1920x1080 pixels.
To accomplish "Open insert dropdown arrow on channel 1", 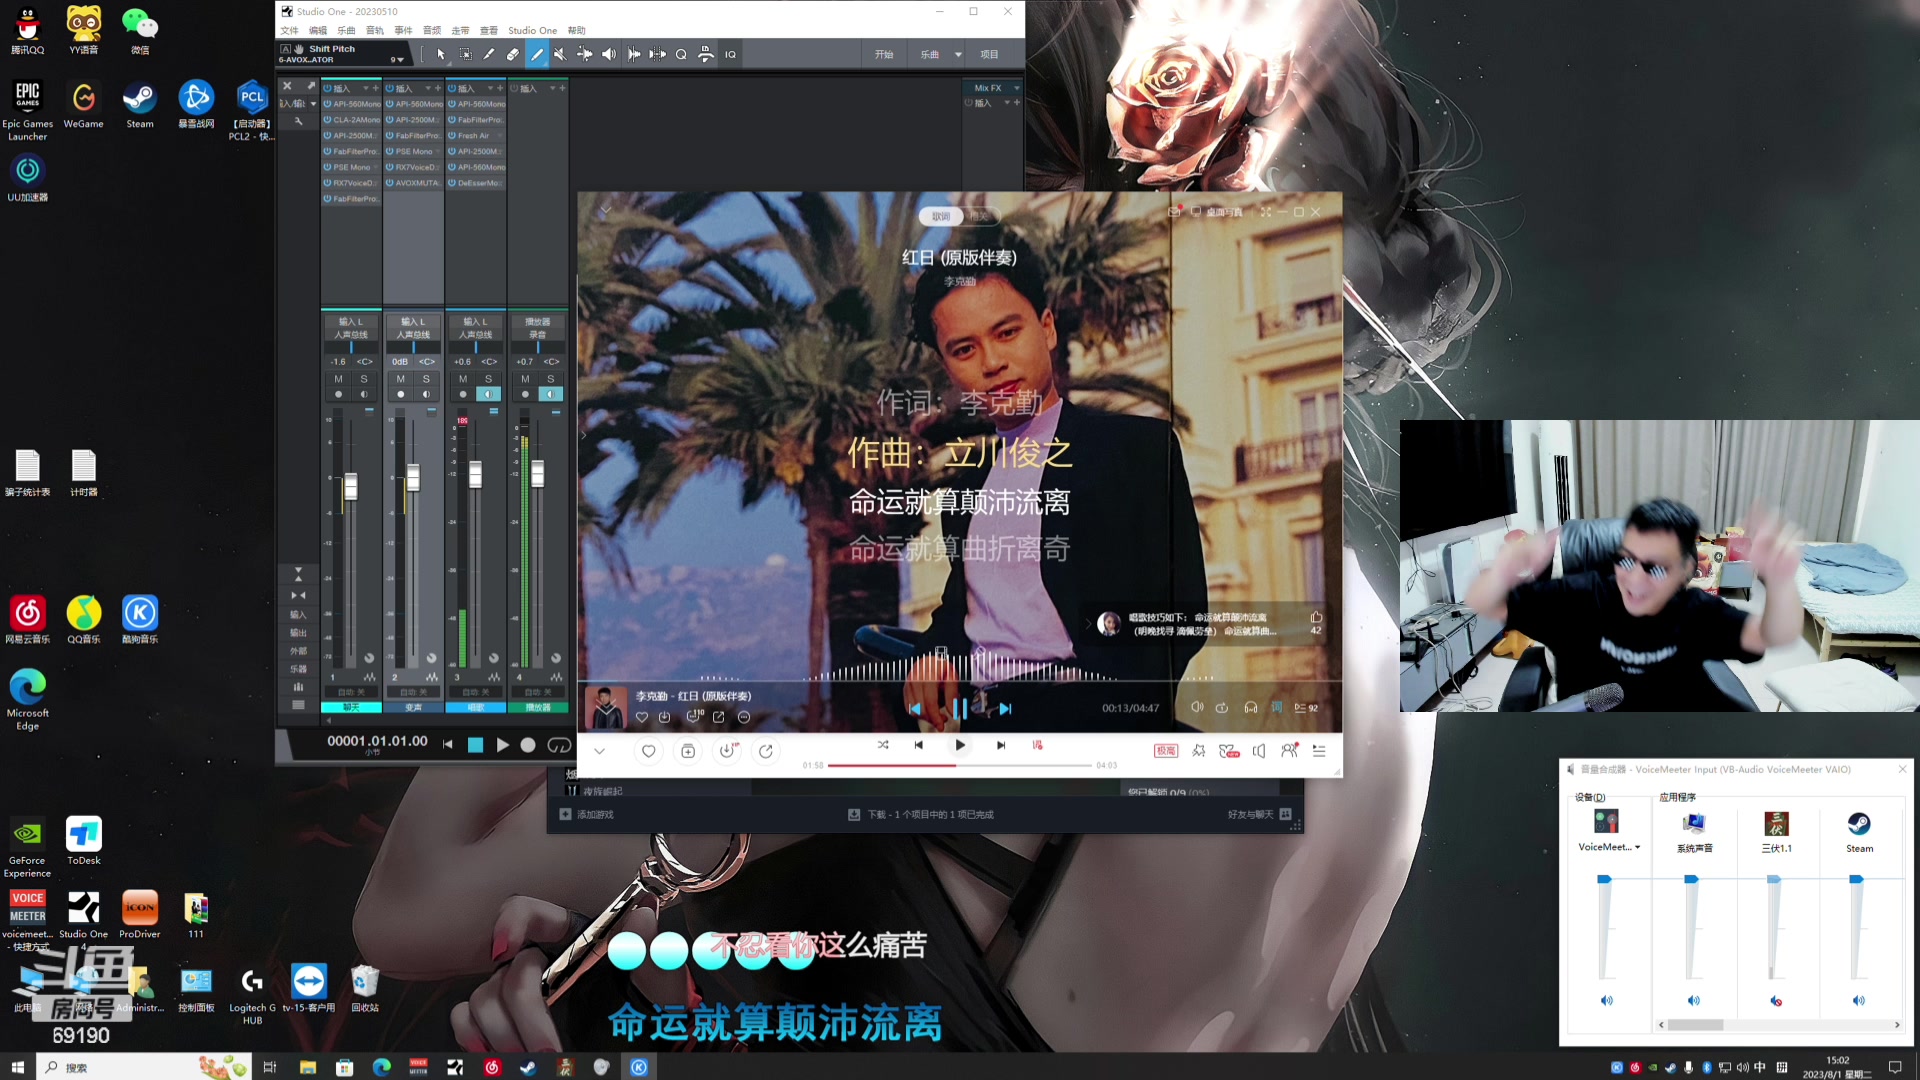I will coord(366,88).
